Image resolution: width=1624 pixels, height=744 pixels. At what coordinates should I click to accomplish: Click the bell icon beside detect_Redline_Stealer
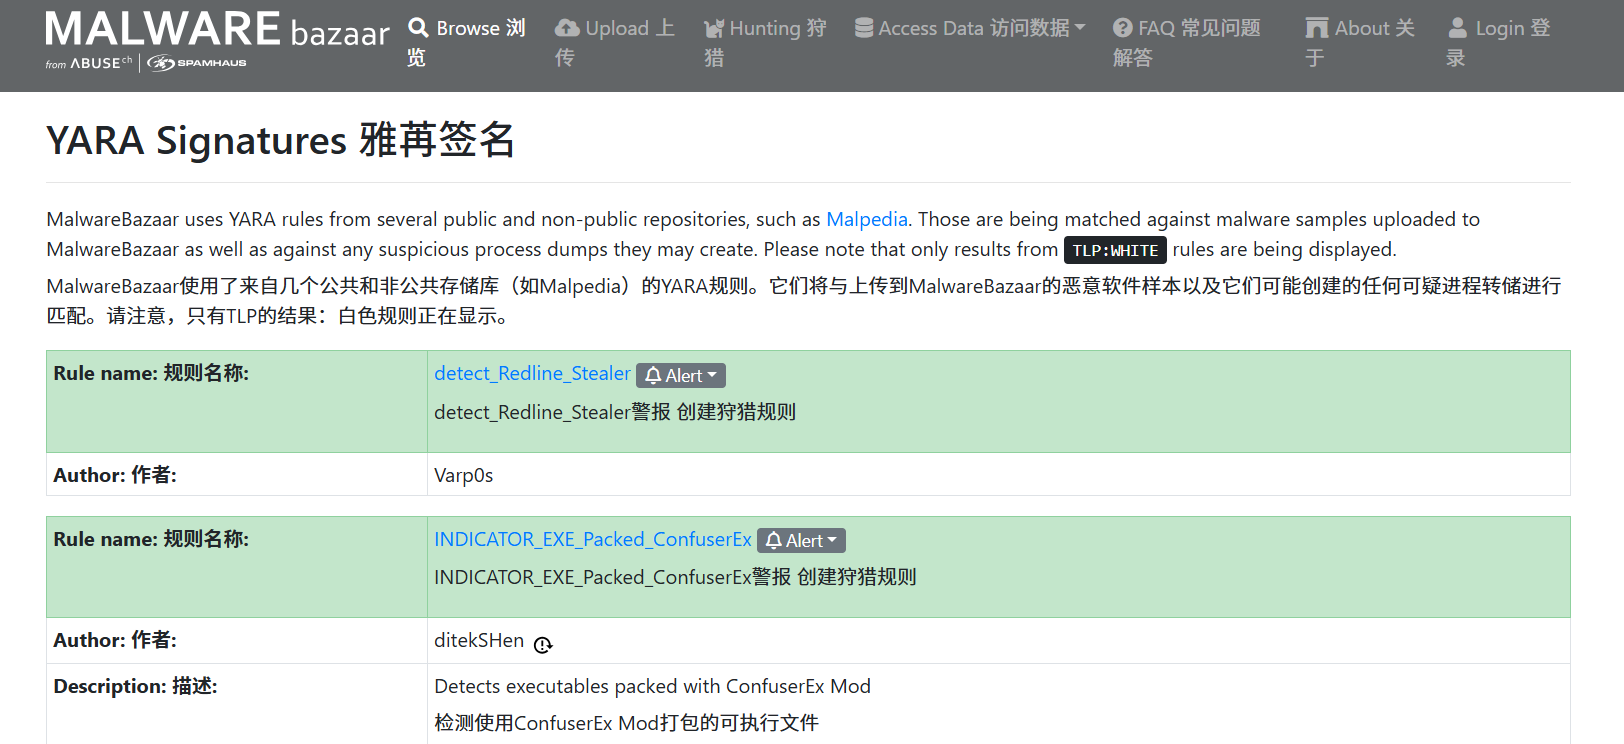coord(653,376)
